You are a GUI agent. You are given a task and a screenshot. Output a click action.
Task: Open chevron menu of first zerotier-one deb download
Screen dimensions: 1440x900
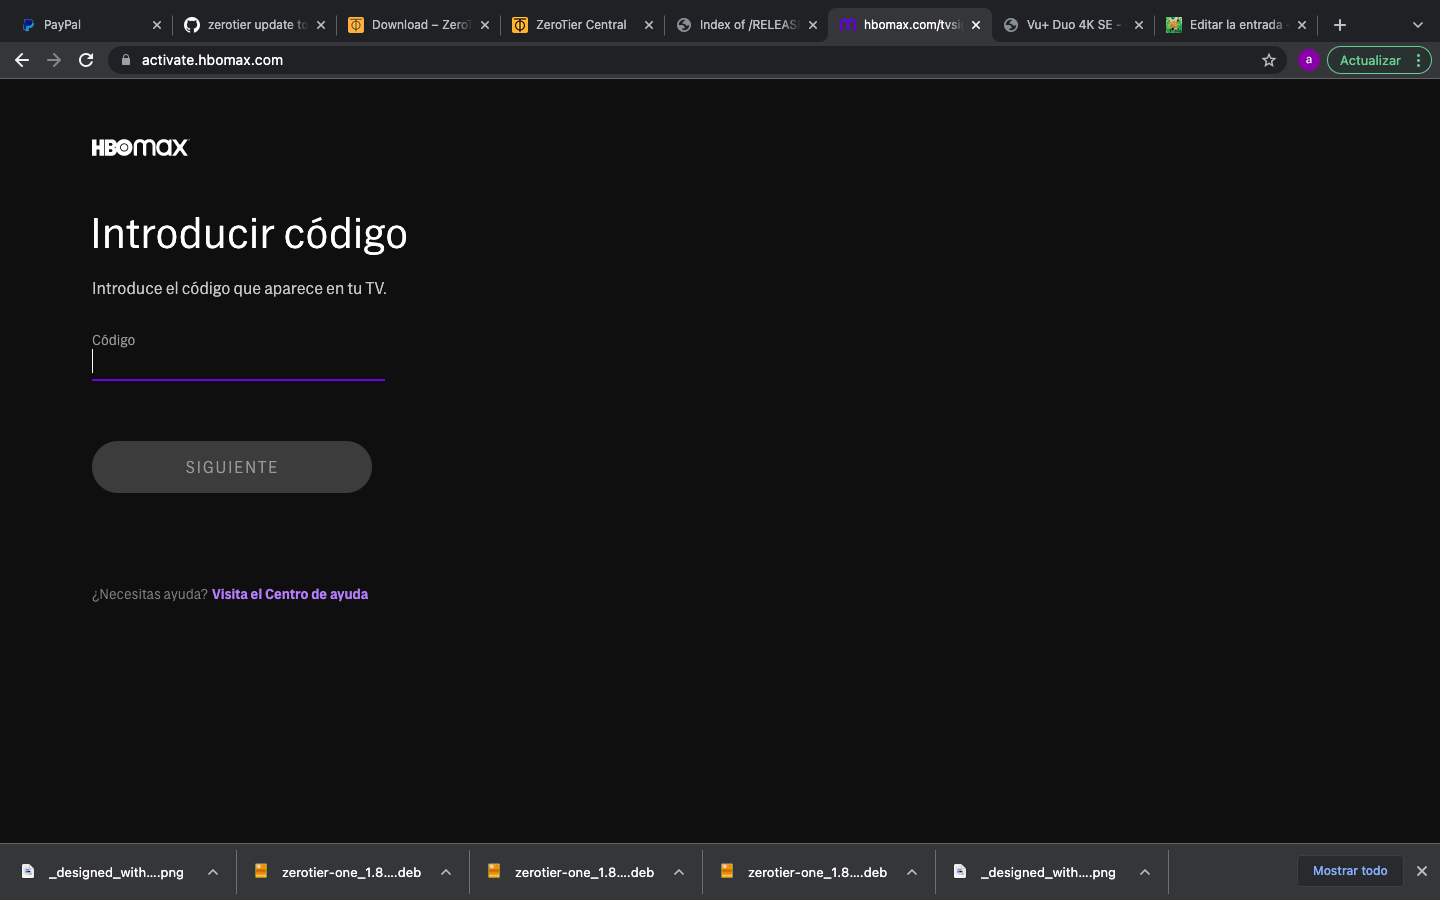446,872
